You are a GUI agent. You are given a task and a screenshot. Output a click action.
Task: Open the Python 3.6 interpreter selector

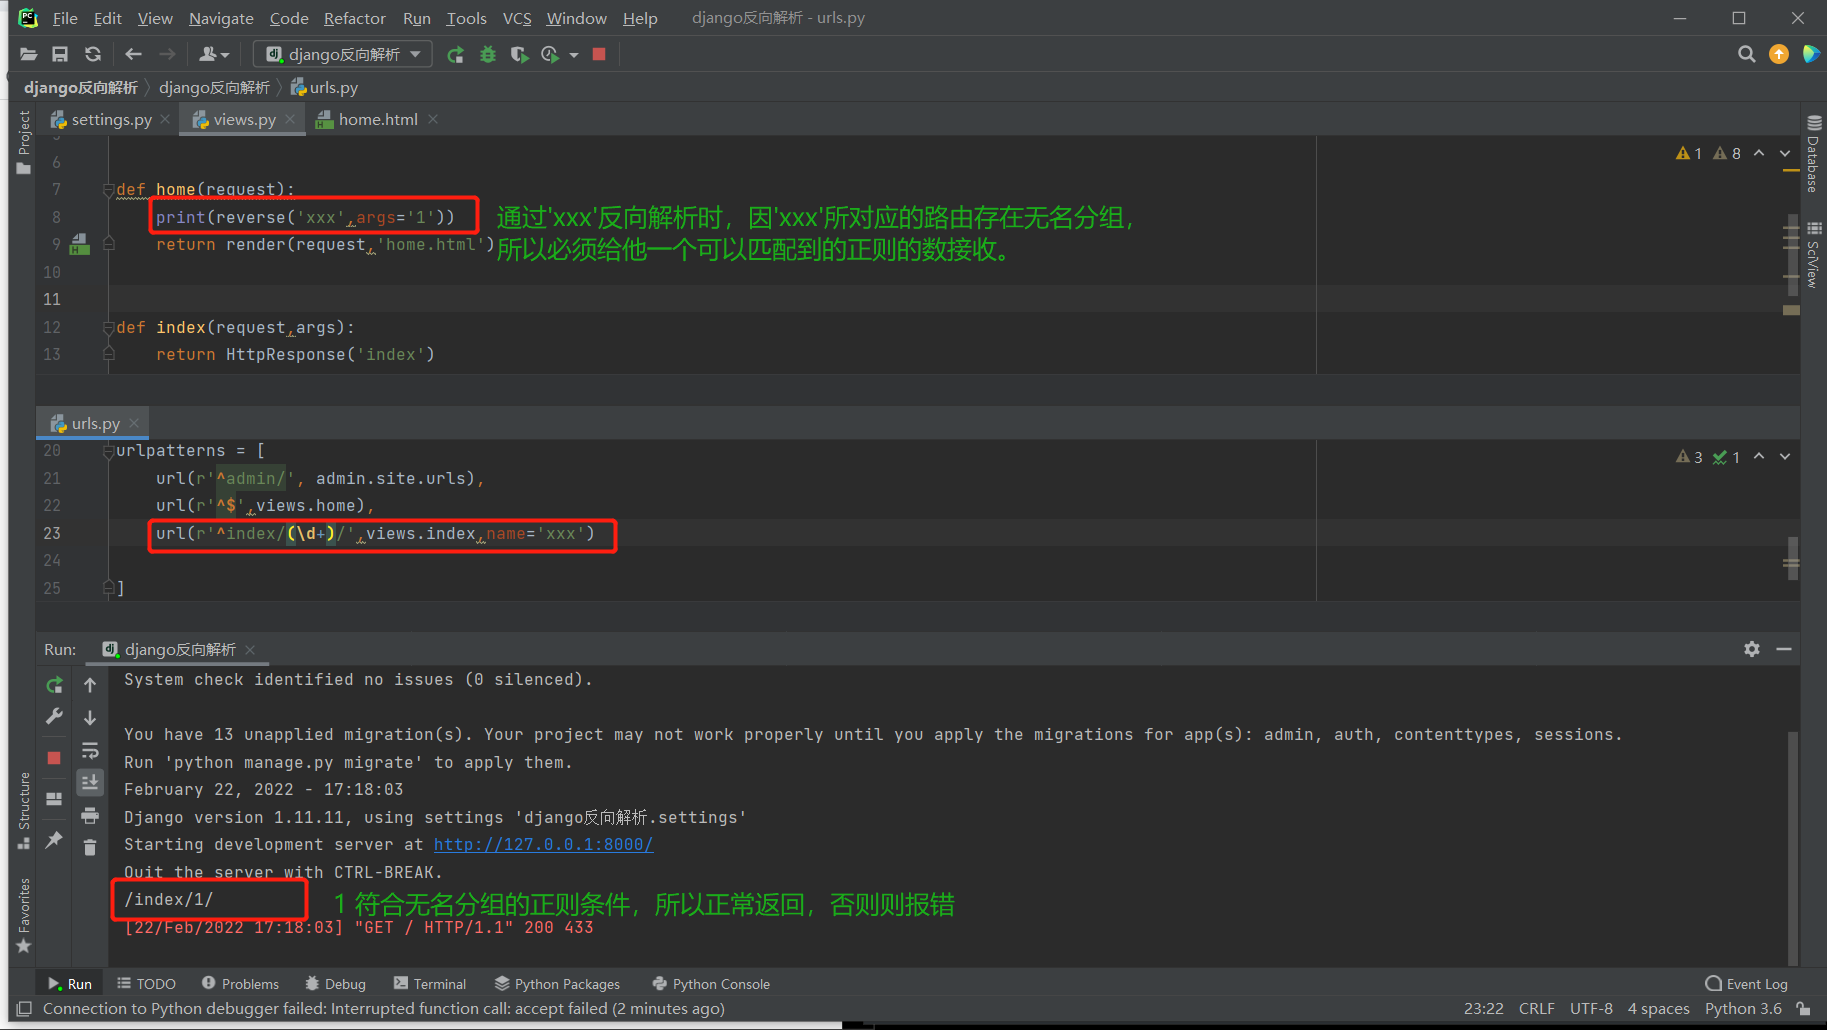pos(1743,1009)
